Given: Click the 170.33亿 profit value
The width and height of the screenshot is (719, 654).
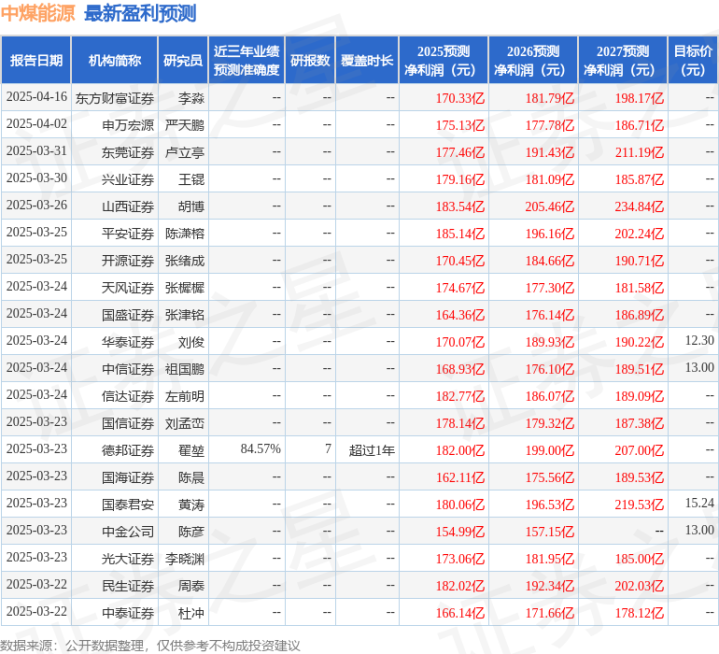Looking at the screenshot, I should 460,98.
